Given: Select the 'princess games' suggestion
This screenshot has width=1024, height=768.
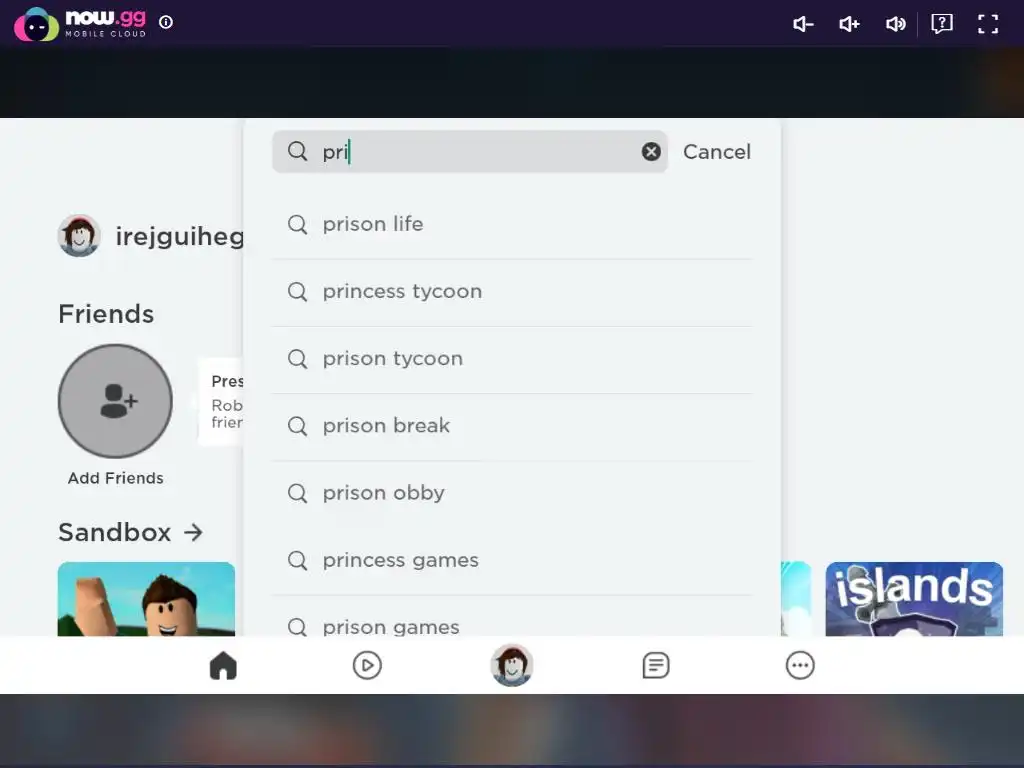Looking at the screenshot, I should point(512,560).
